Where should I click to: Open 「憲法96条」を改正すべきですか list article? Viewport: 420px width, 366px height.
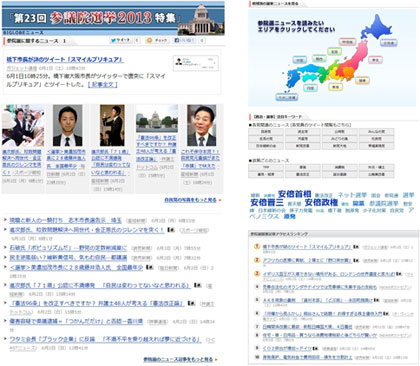97,303
